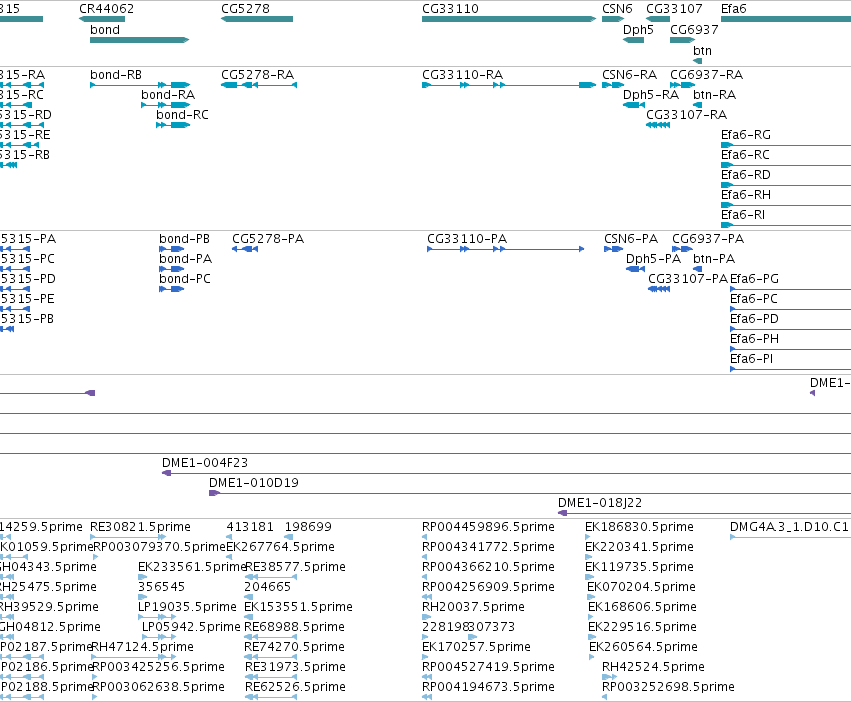Screen dimensions: 851x702
Task: Select protein CG6937-PA
Action: 682,249
